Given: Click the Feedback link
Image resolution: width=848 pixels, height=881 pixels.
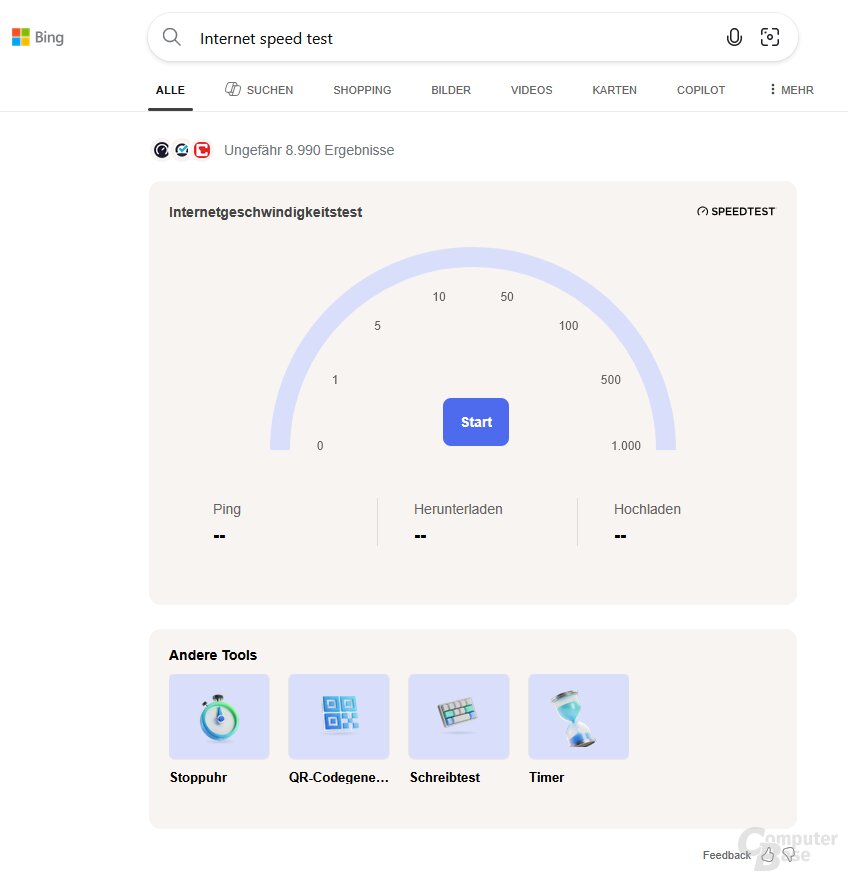Looking at the screenshot, I should click(726, 855).
